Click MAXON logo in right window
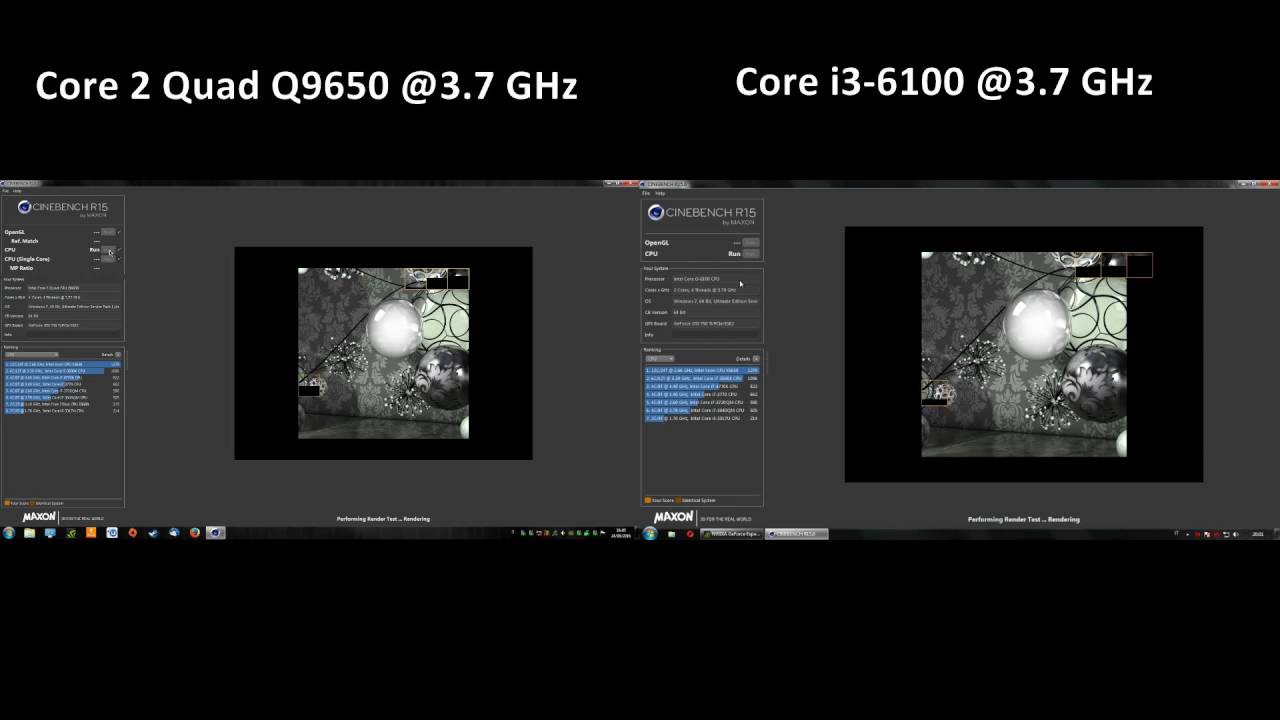 (673, 517)
